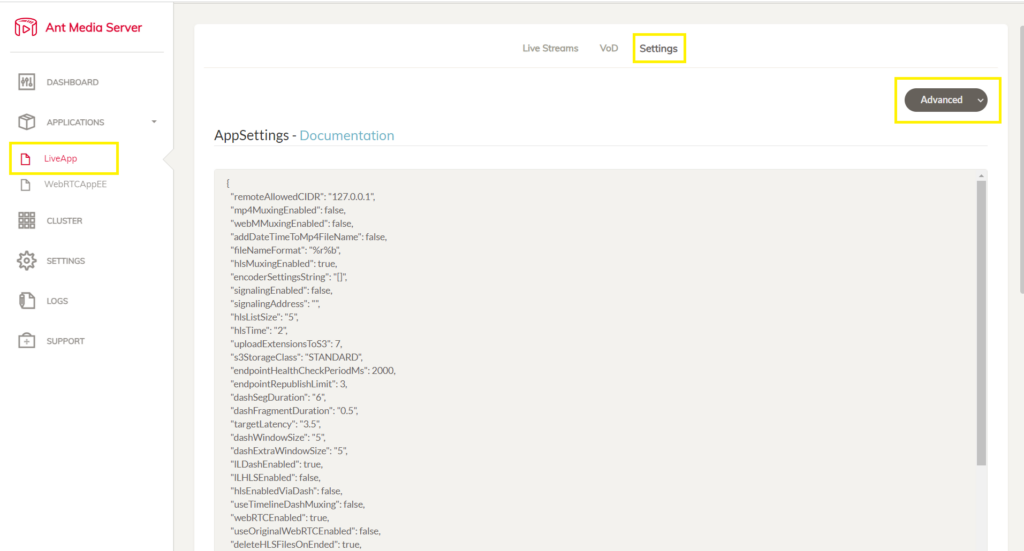
Task: Click the "fileNameFormat" line
Action: coord(286,250)
